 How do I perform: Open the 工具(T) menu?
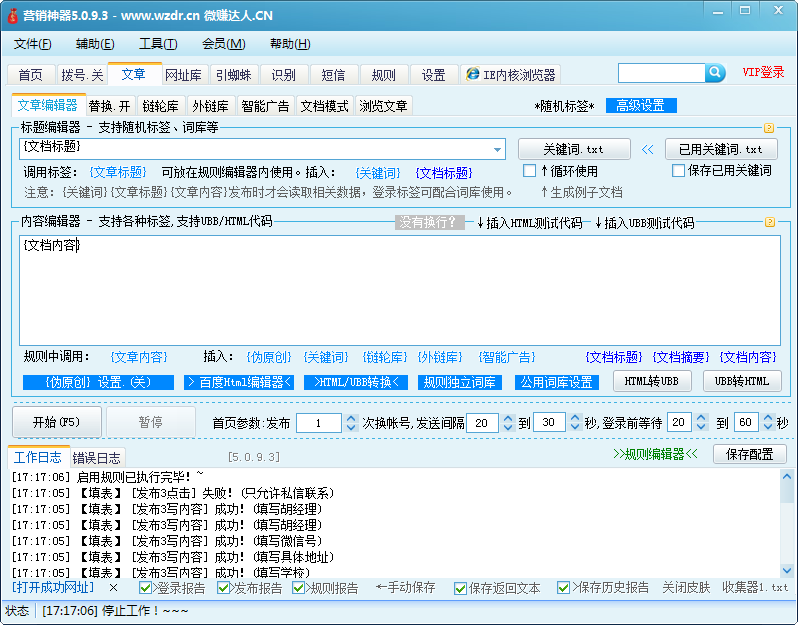157,44
